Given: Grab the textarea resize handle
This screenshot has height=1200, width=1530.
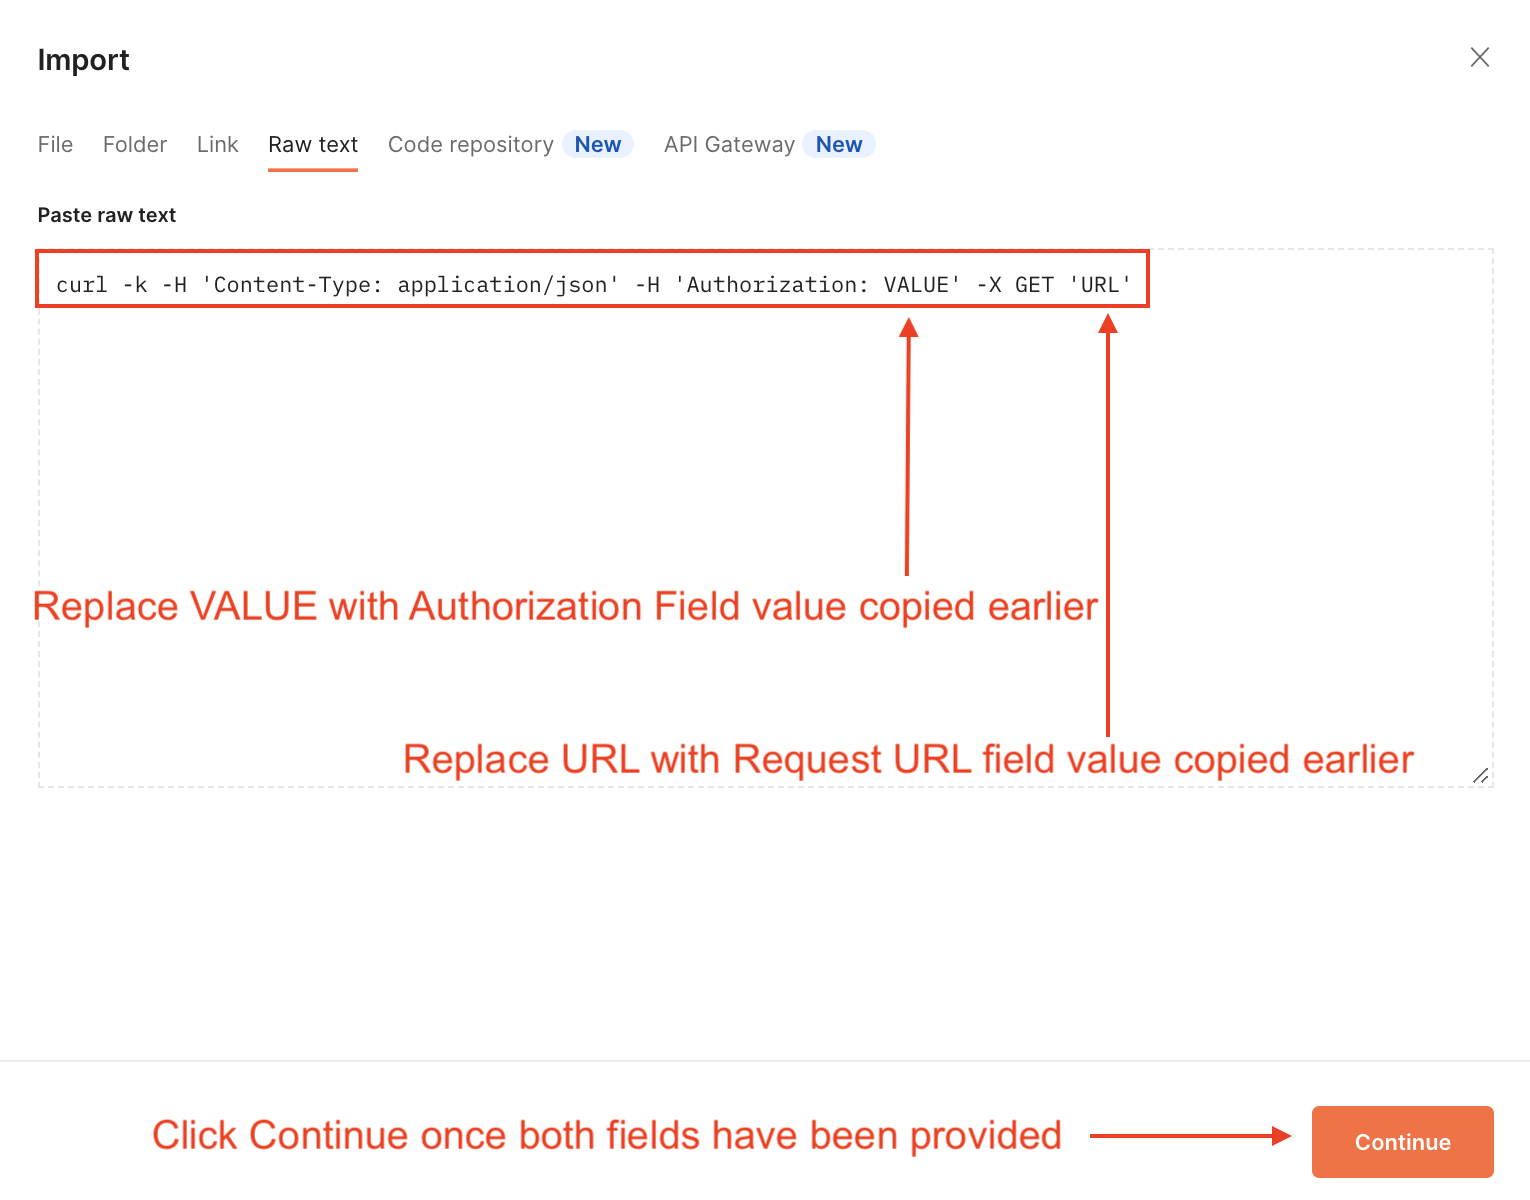Looking at the screenshot, I should 1481,775.
